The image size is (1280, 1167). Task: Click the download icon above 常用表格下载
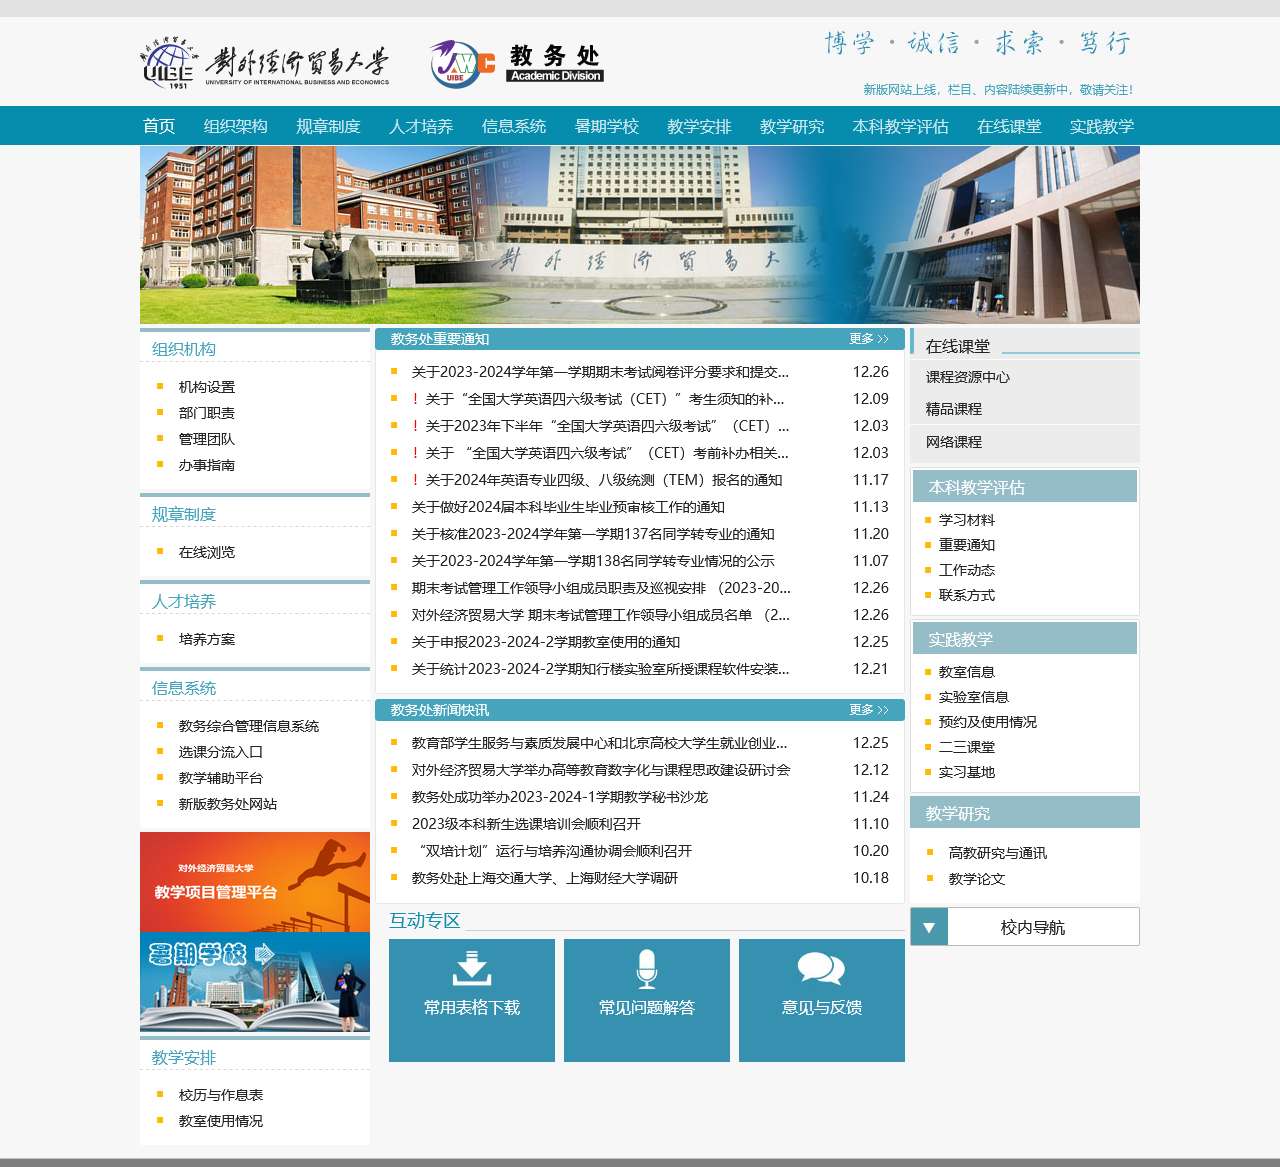click(x=472, y=969)
